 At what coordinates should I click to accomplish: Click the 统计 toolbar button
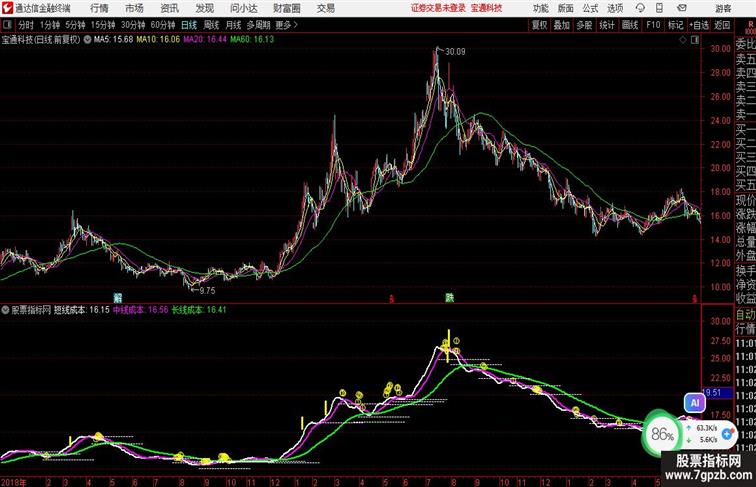(607, 25)
